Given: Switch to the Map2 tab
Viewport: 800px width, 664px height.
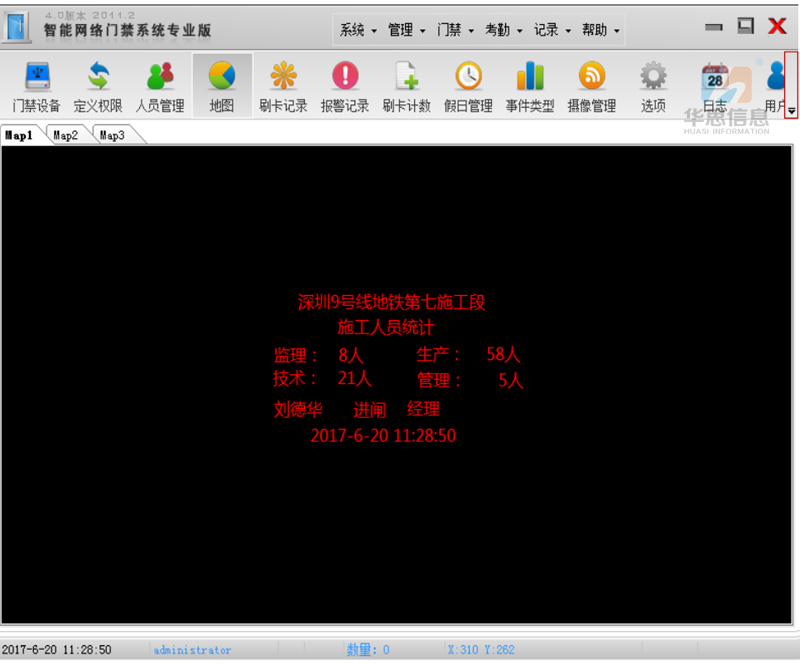Looking at the screenshot, I should [x=66, y=135].
